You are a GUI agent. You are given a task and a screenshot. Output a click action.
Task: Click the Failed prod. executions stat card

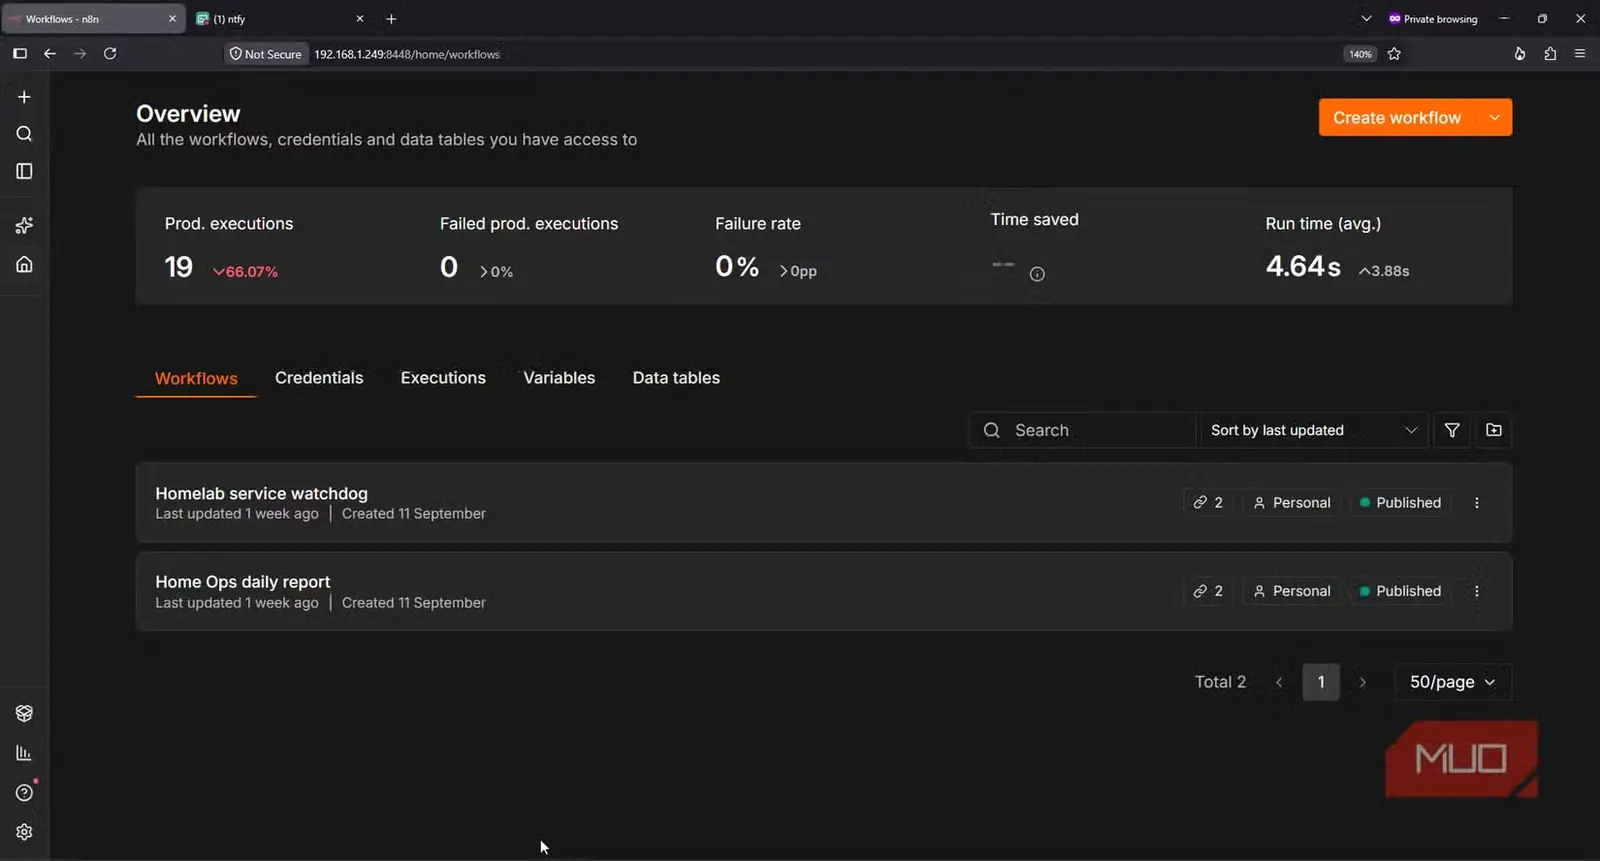pyautogui.click(x=548, y=246)
